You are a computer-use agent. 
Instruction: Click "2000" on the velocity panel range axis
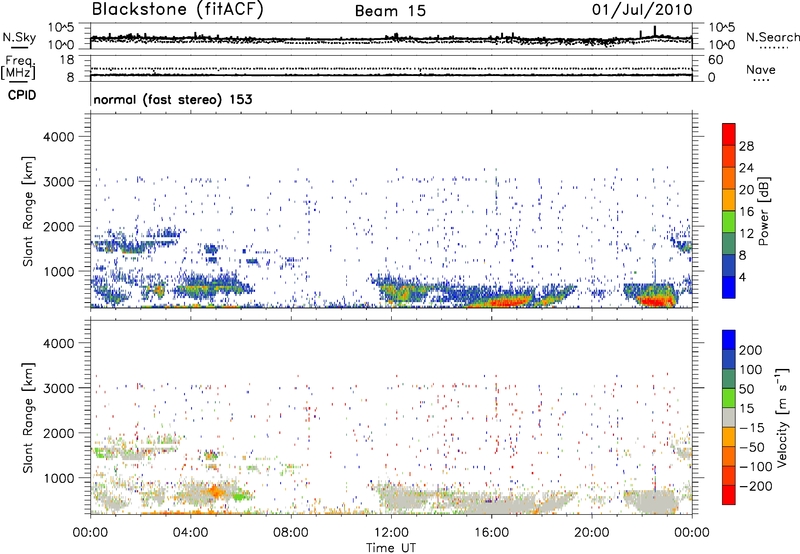[x=59, y=433]
